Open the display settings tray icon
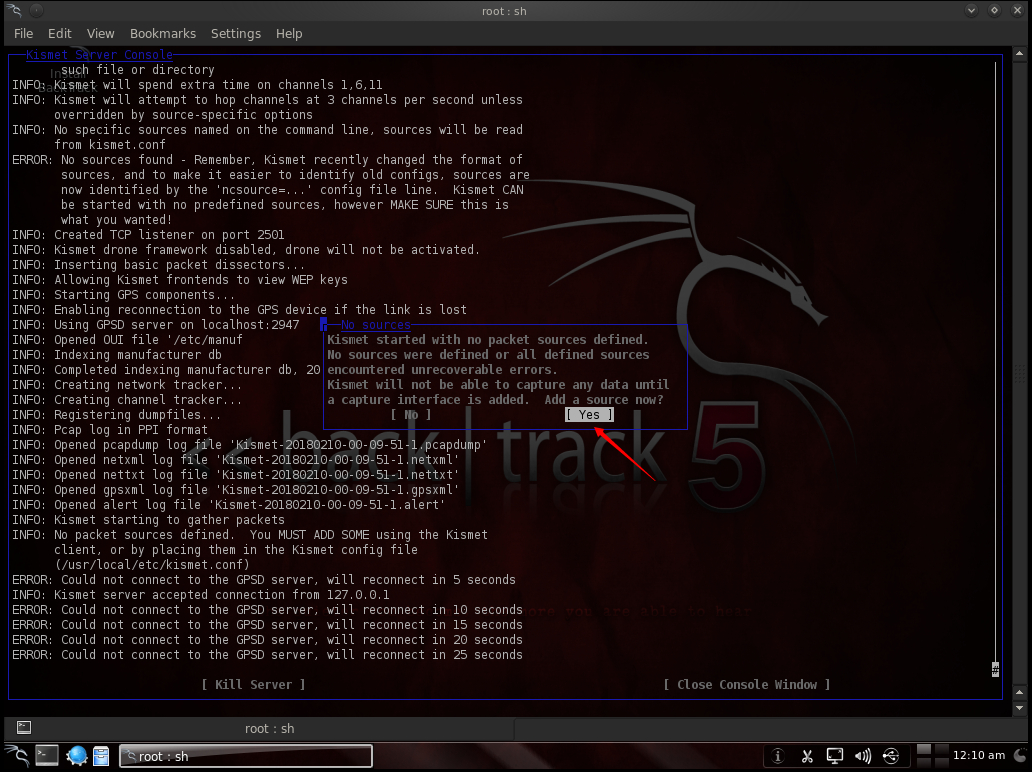The image size is (1032, 772). tap(835, 756)
